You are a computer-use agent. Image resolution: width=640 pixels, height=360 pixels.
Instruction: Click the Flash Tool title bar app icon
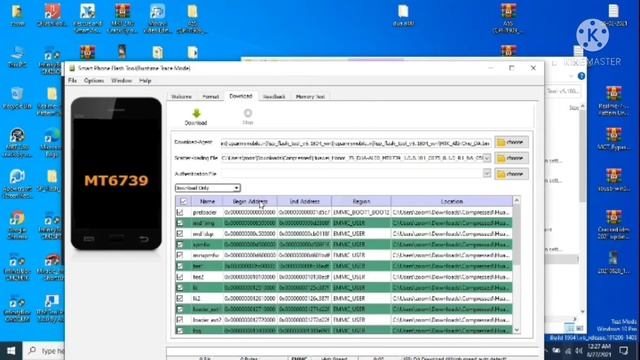click(72, 68)
